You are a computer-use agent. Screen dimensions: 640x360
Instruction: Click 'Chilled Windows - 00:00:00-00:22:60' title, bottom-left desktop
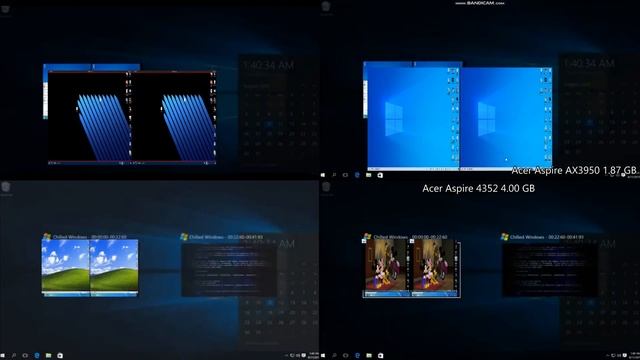[90, 237]
